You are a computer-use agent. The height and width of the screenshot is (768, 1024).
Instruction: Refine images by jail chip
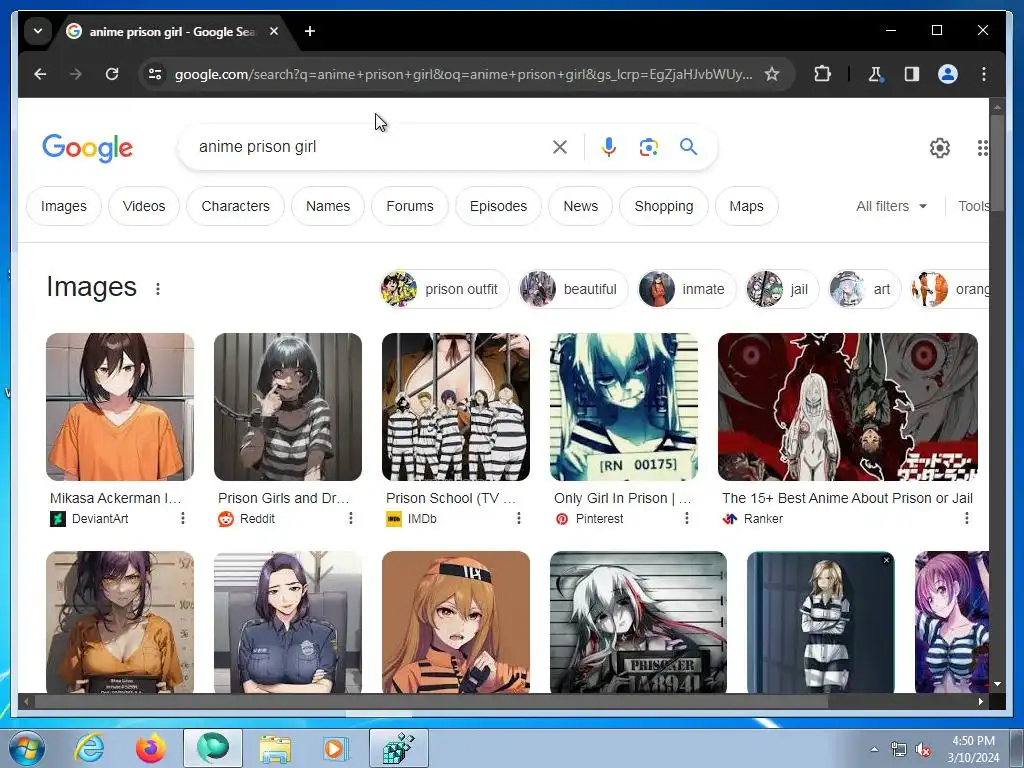[782, 289]
